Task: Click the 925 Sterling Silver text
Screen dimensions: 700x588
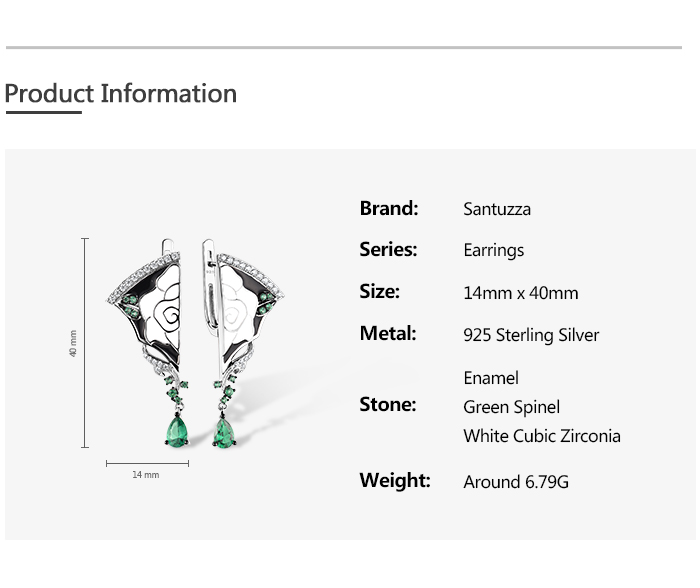Action: click(x=531, y=335)
